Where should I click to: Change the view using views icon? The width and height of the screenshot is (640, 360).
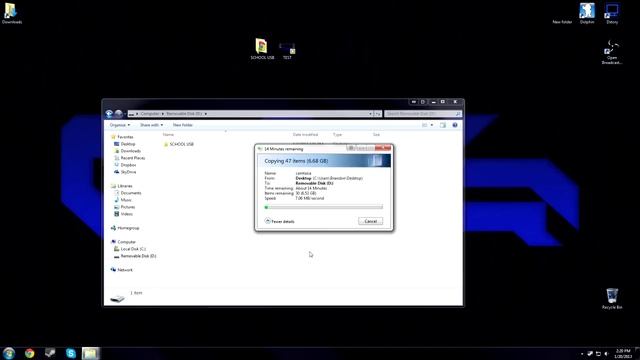point(424,125)
